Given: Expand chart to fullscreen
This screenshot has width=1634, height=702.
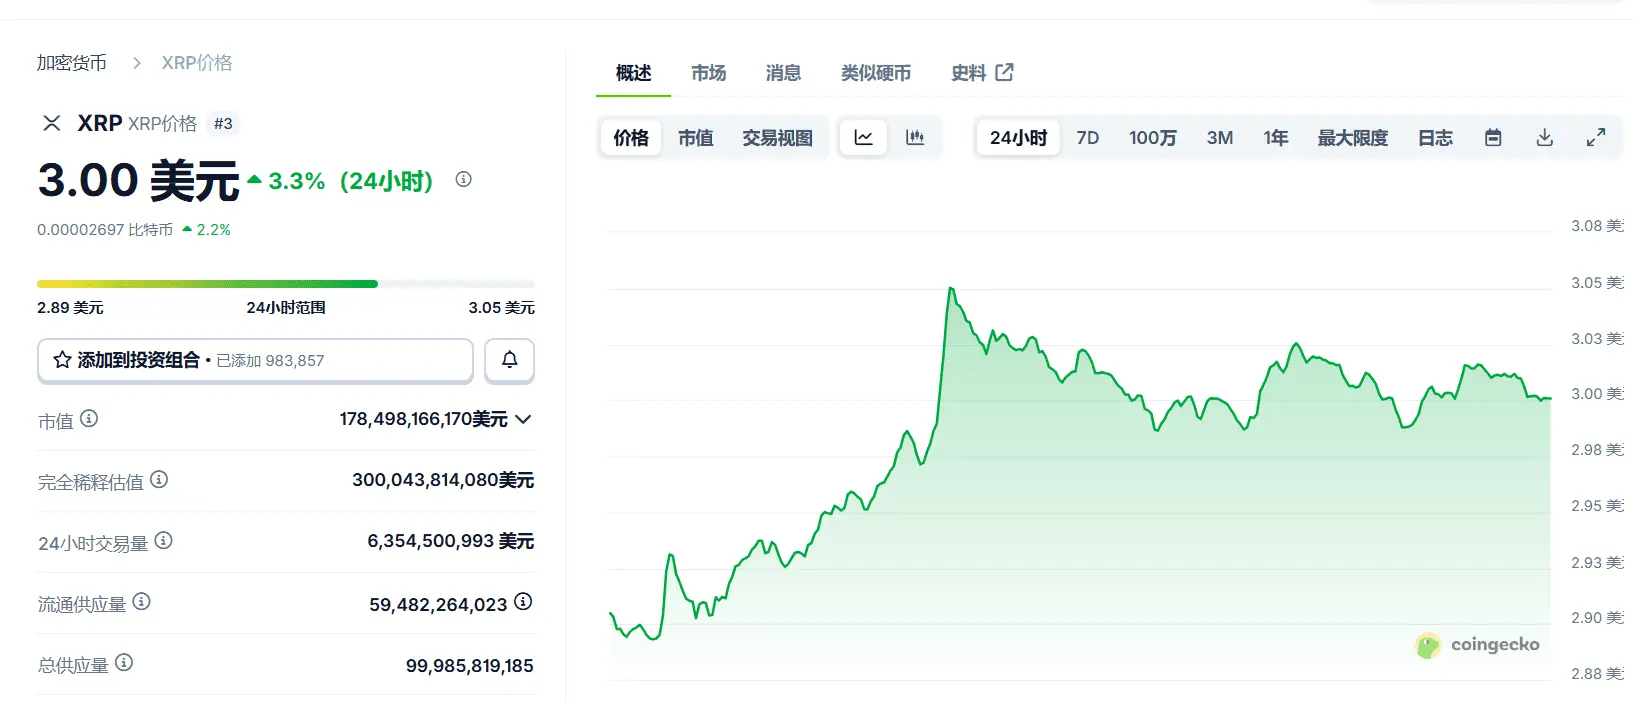Looking at the screenshot, I should point(1596,138).
